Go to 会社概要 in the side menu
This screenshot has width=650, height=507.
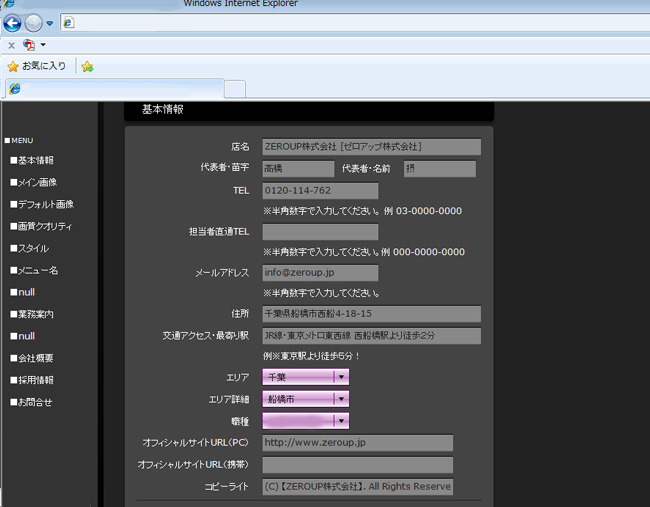[x=35, y=358]
